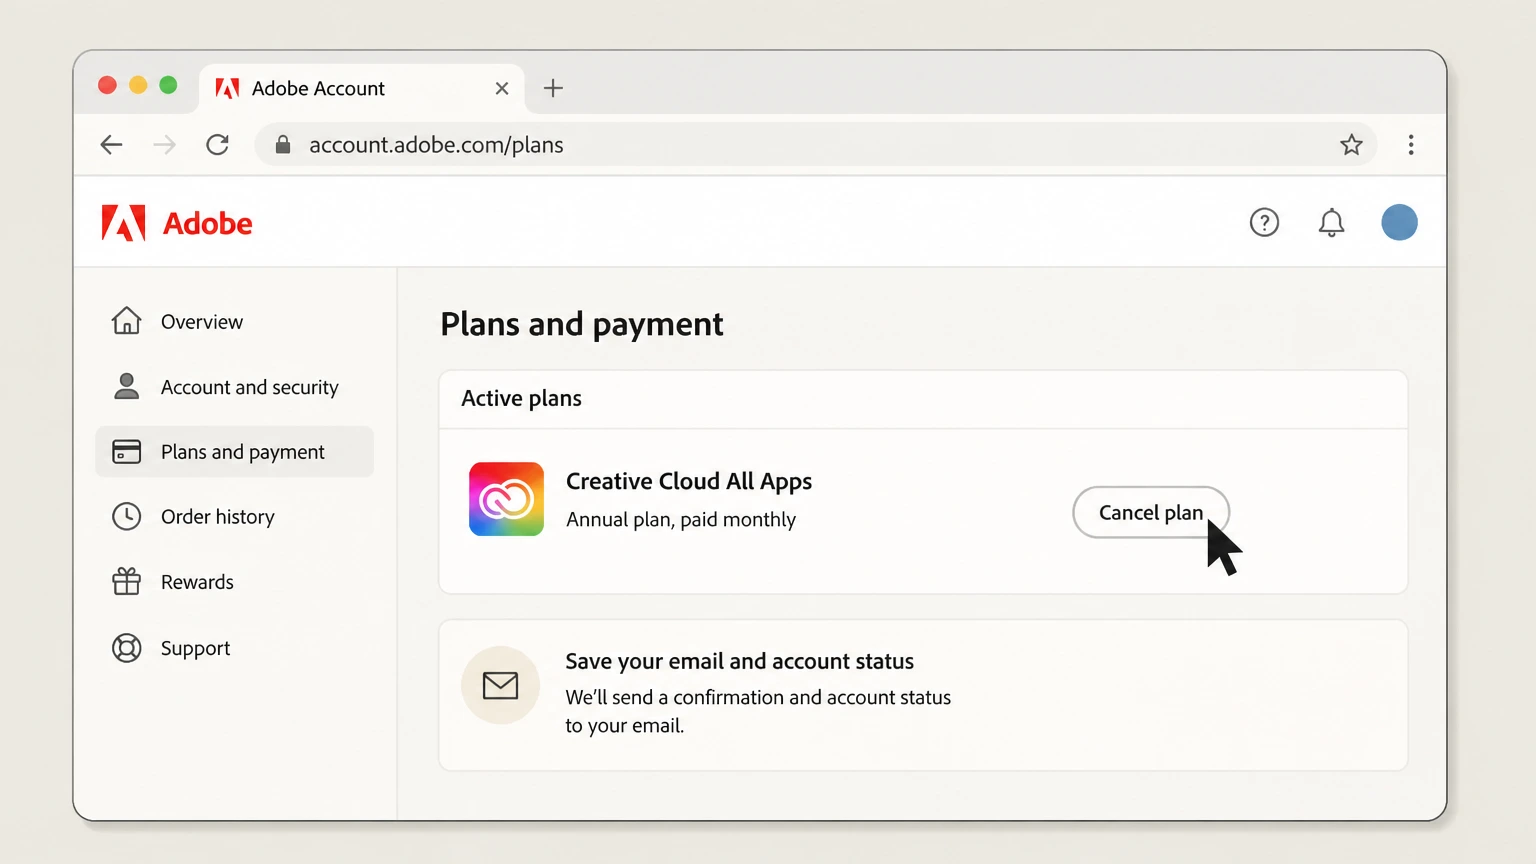Click the green maximize window button
Screen dimensions: 1536x864
point(168,85)
